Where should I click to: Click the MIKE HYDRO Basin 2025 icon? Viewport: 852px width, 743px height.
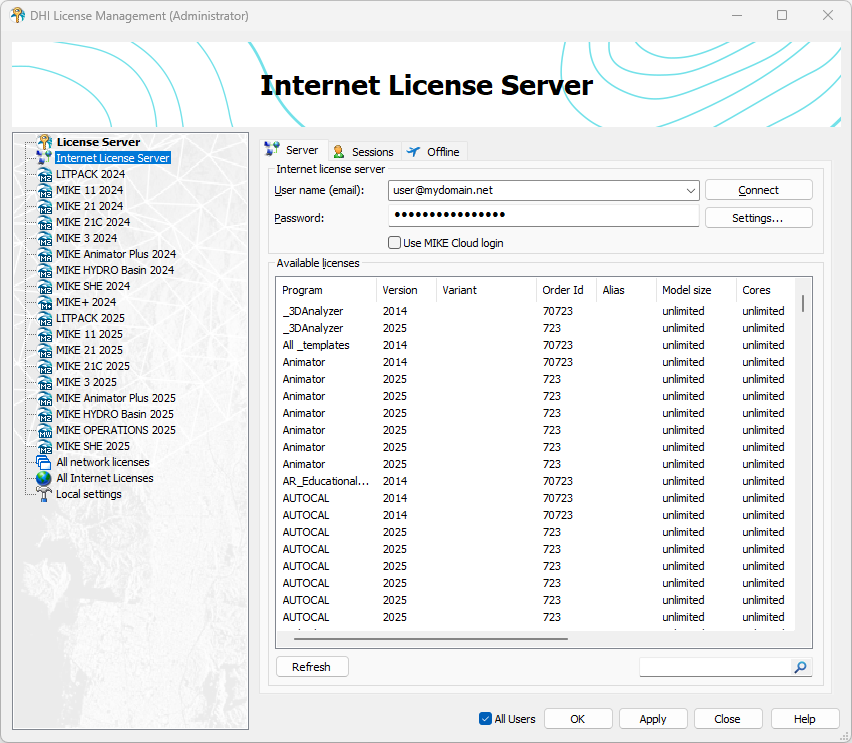(x=45, y=415)
